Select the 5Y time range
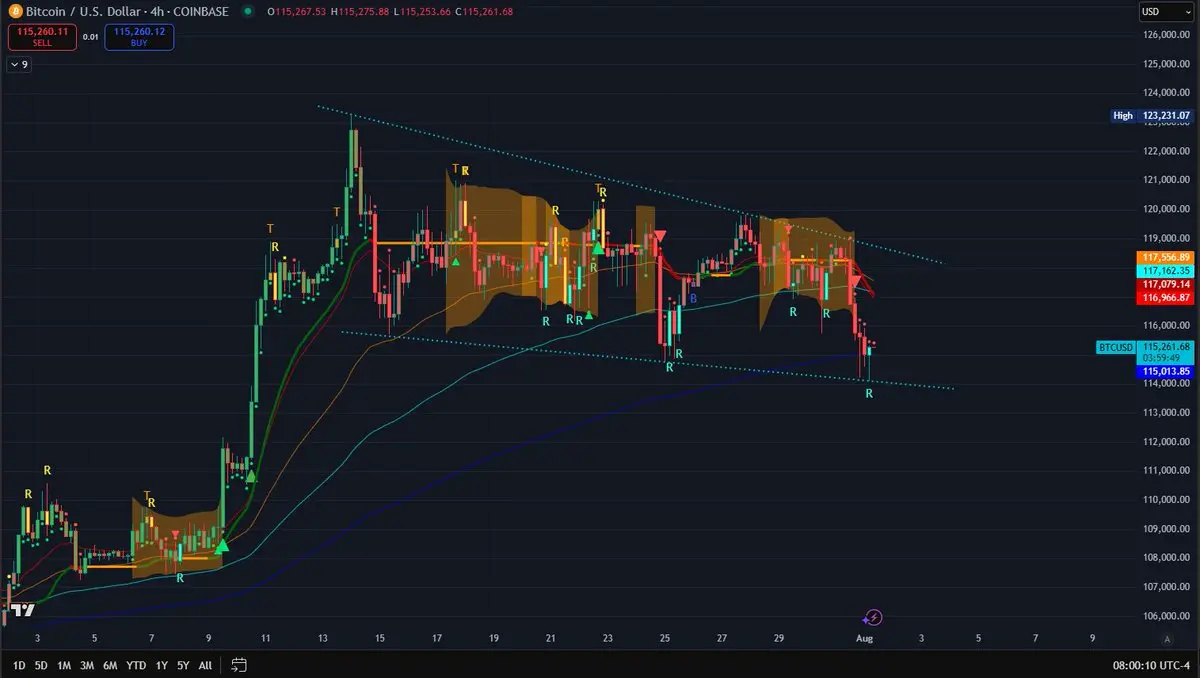1200x678 pixels. tap(183, 665)
